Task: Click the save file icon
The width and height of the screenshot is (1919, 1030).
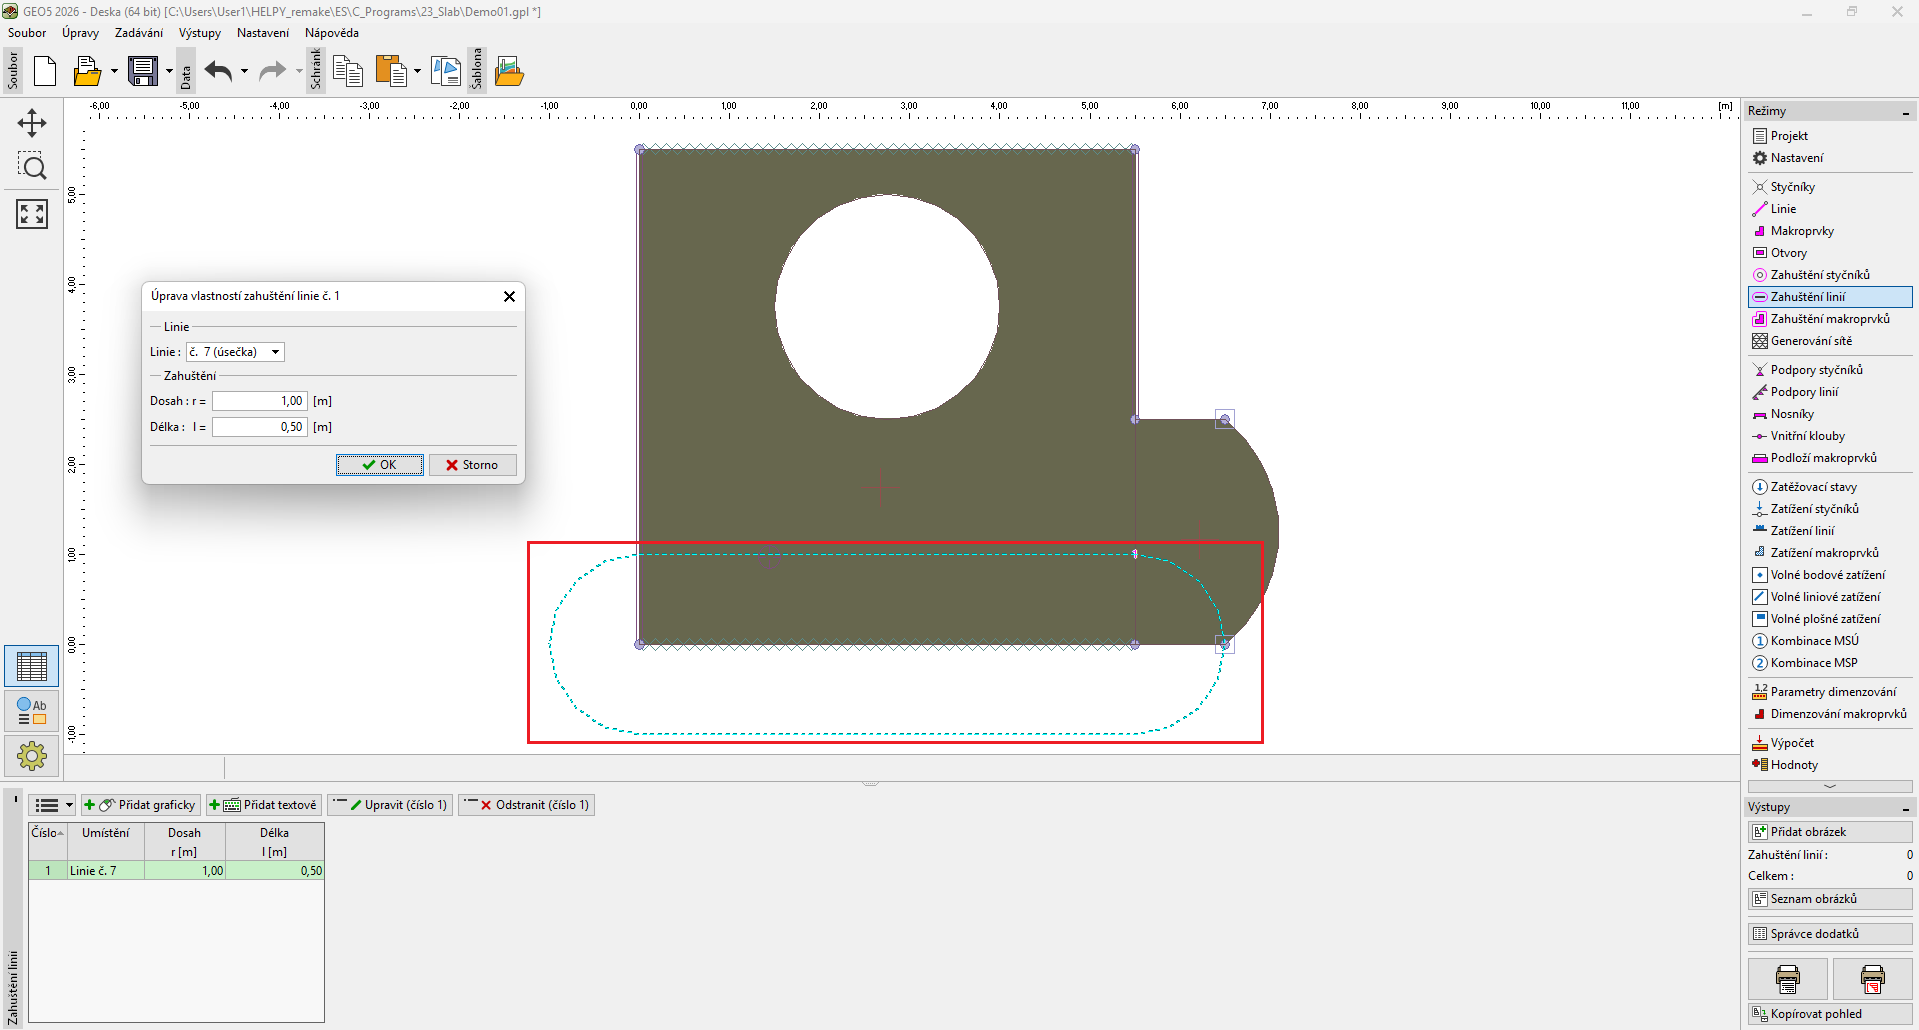Action: pos(143,71)
